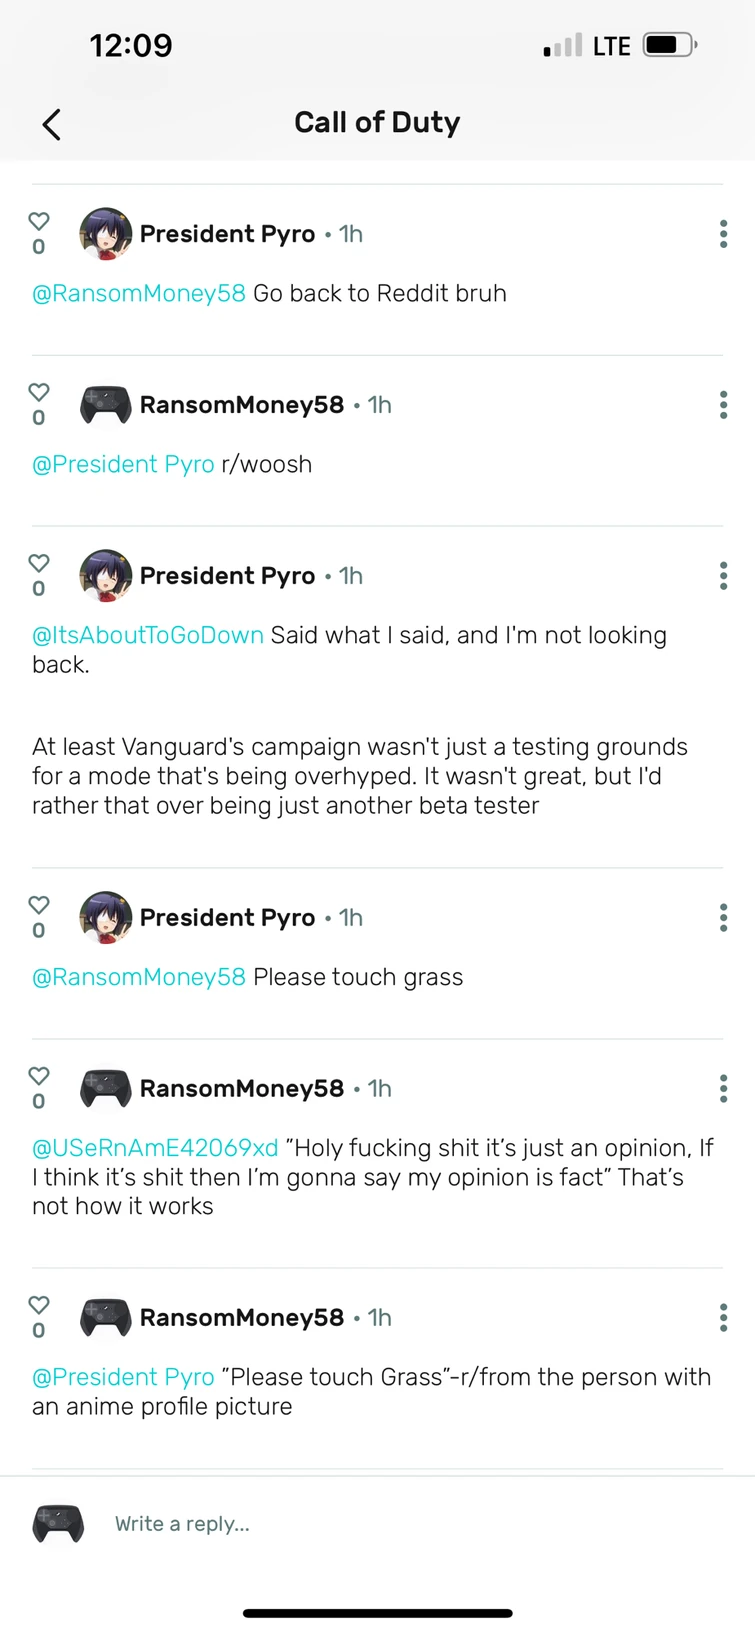This screenshot has width=755, height=1632.
Task: Open RansomMoney58's controller avatar on "r/woosh" reply
Action: point(105,405)
